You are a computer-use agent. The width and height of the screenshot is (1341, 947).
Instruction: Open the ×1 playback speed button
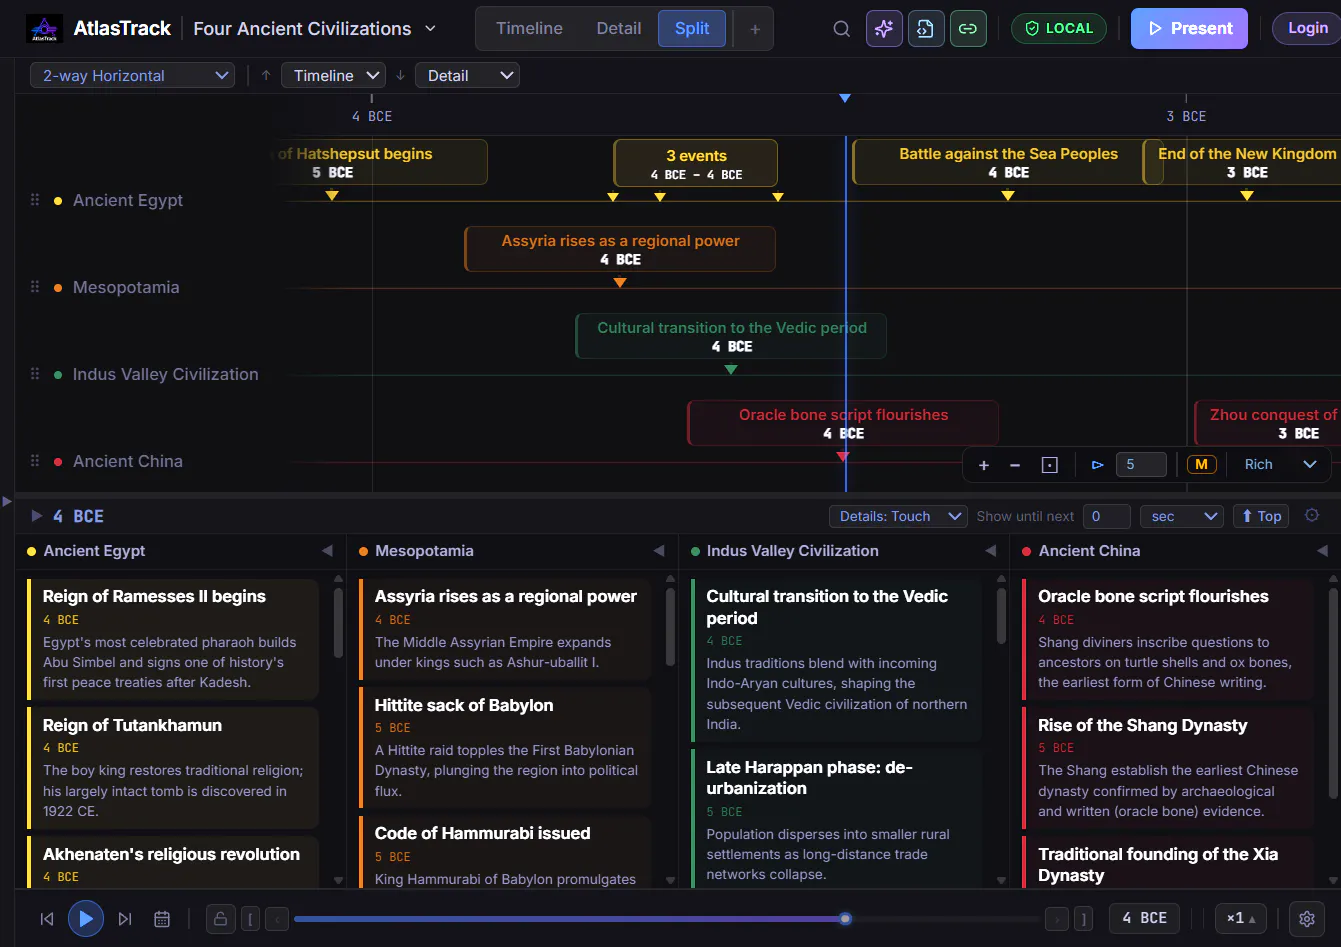1241,919
